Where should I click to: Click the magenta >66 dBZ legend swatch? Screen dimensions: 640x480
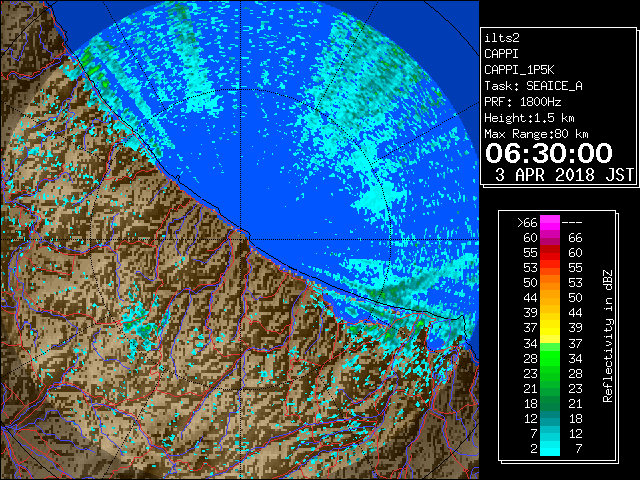point(549,223)
